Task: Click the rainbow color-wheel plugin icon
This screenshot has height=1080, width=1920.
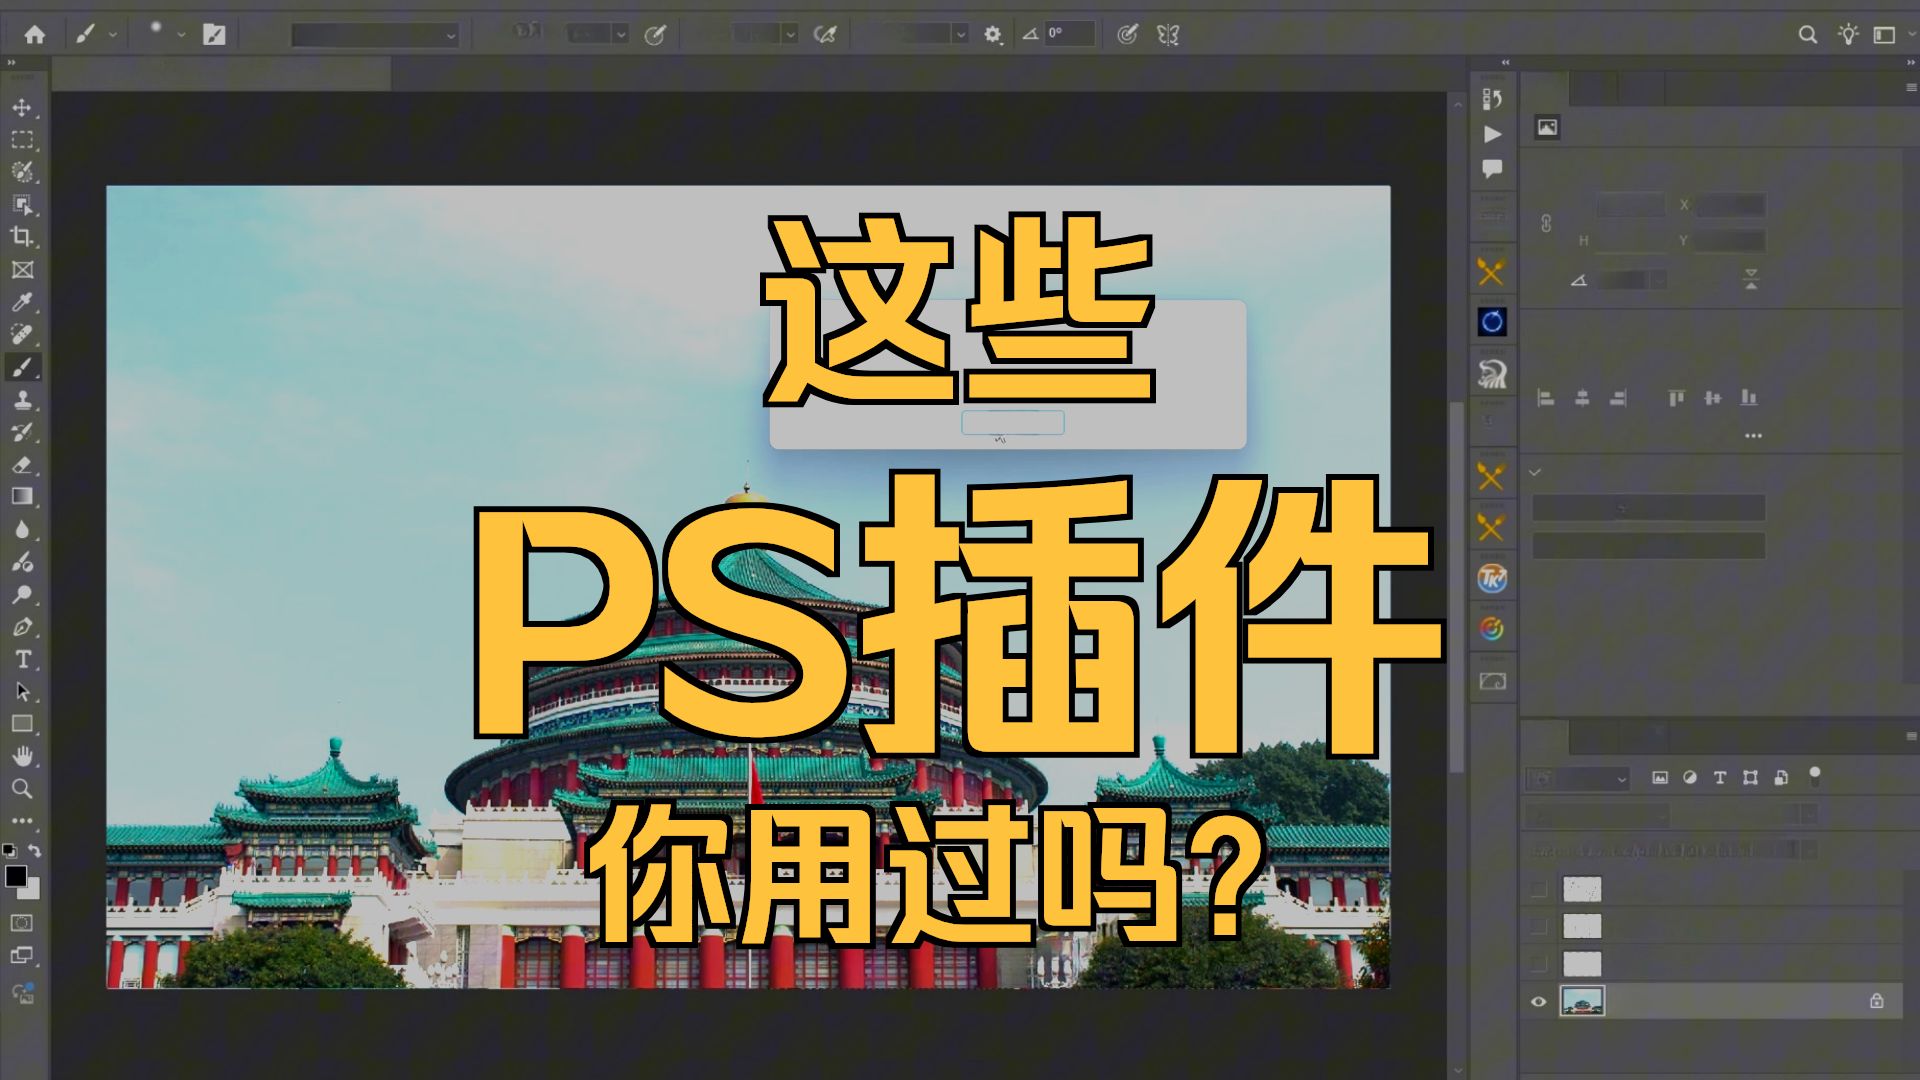Action: [1491, 628]
